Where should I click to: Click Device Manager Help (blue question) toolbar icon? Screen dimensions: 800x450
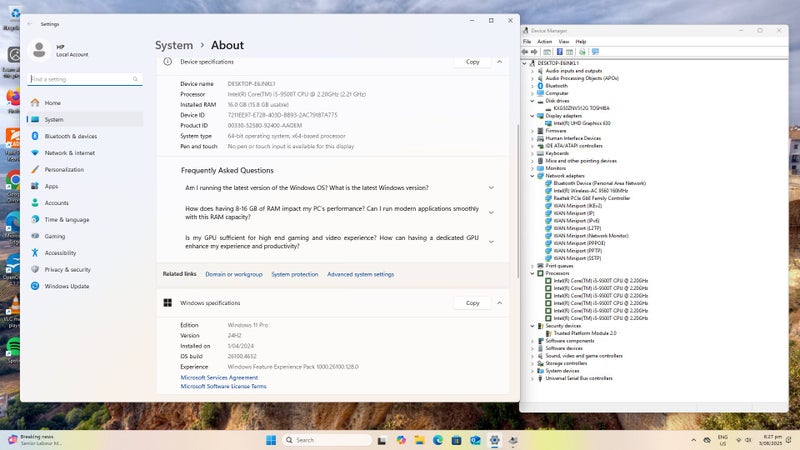[x=559, y=52]
